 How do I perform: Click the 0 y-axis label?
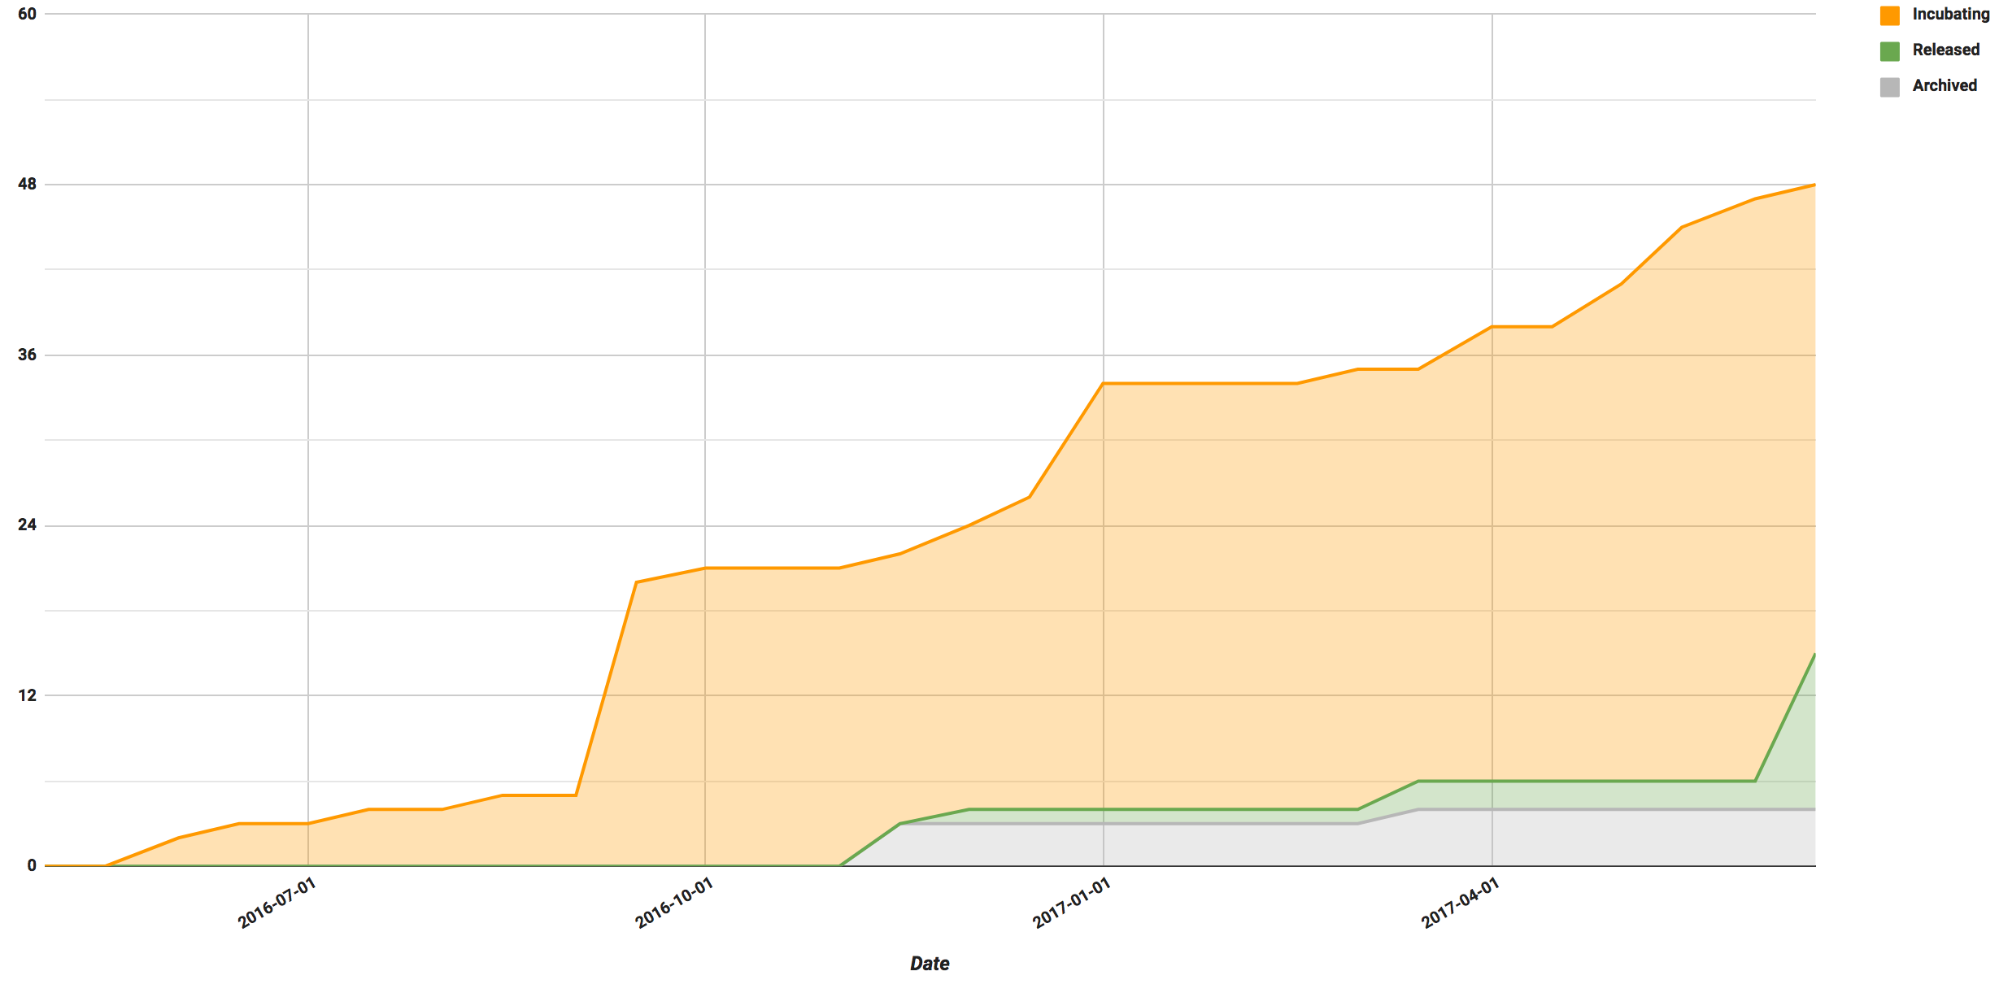pos(32,865)
